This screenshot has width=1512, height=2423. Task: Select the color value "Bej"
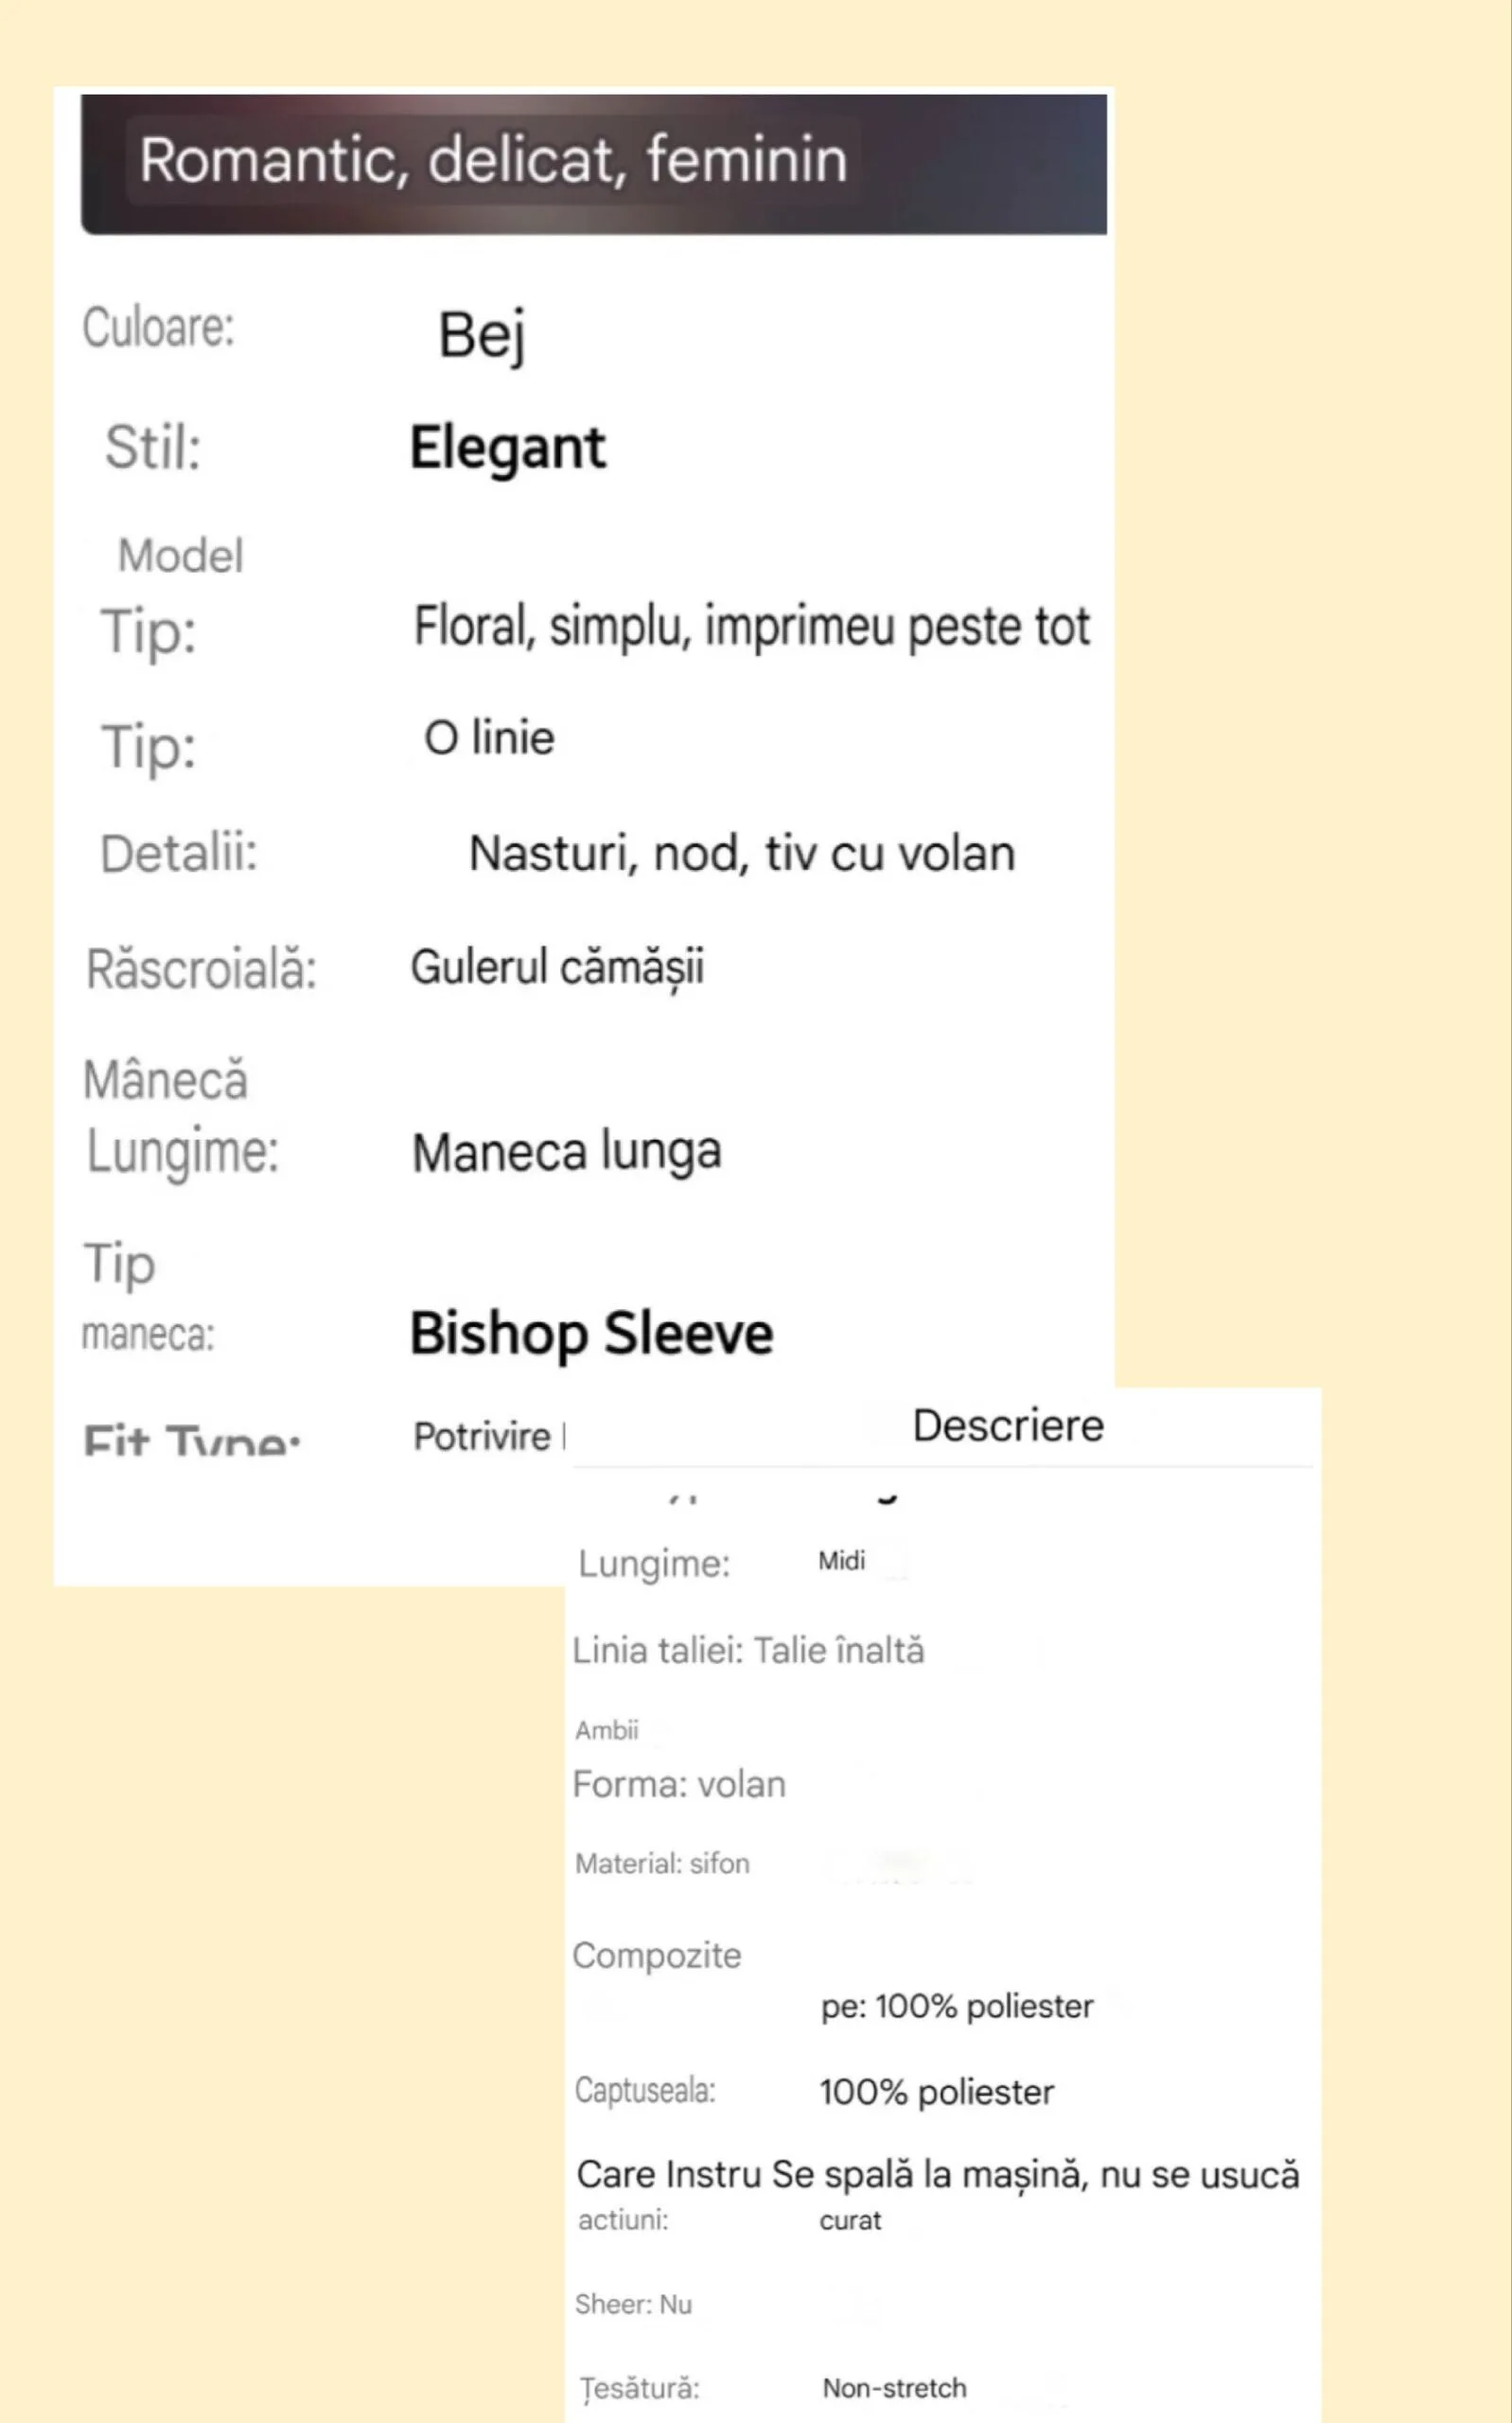[481, 335]
